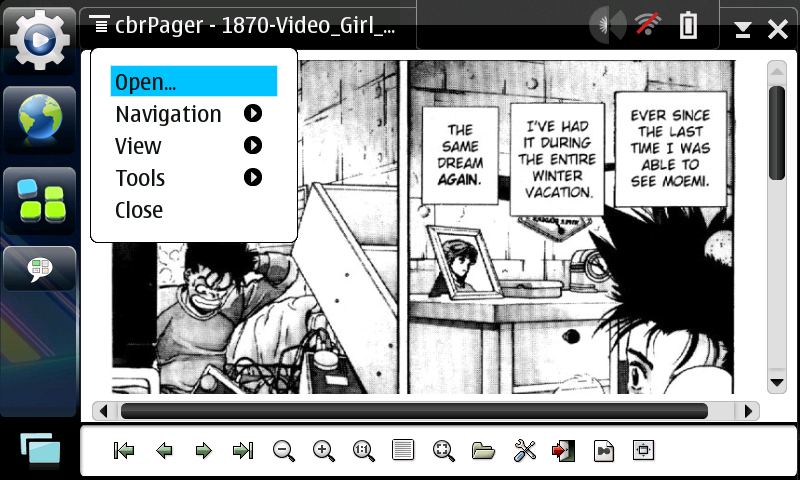800x480 pixels.
Task: Click the cbrPager application title menu
Action: (242, 24)
